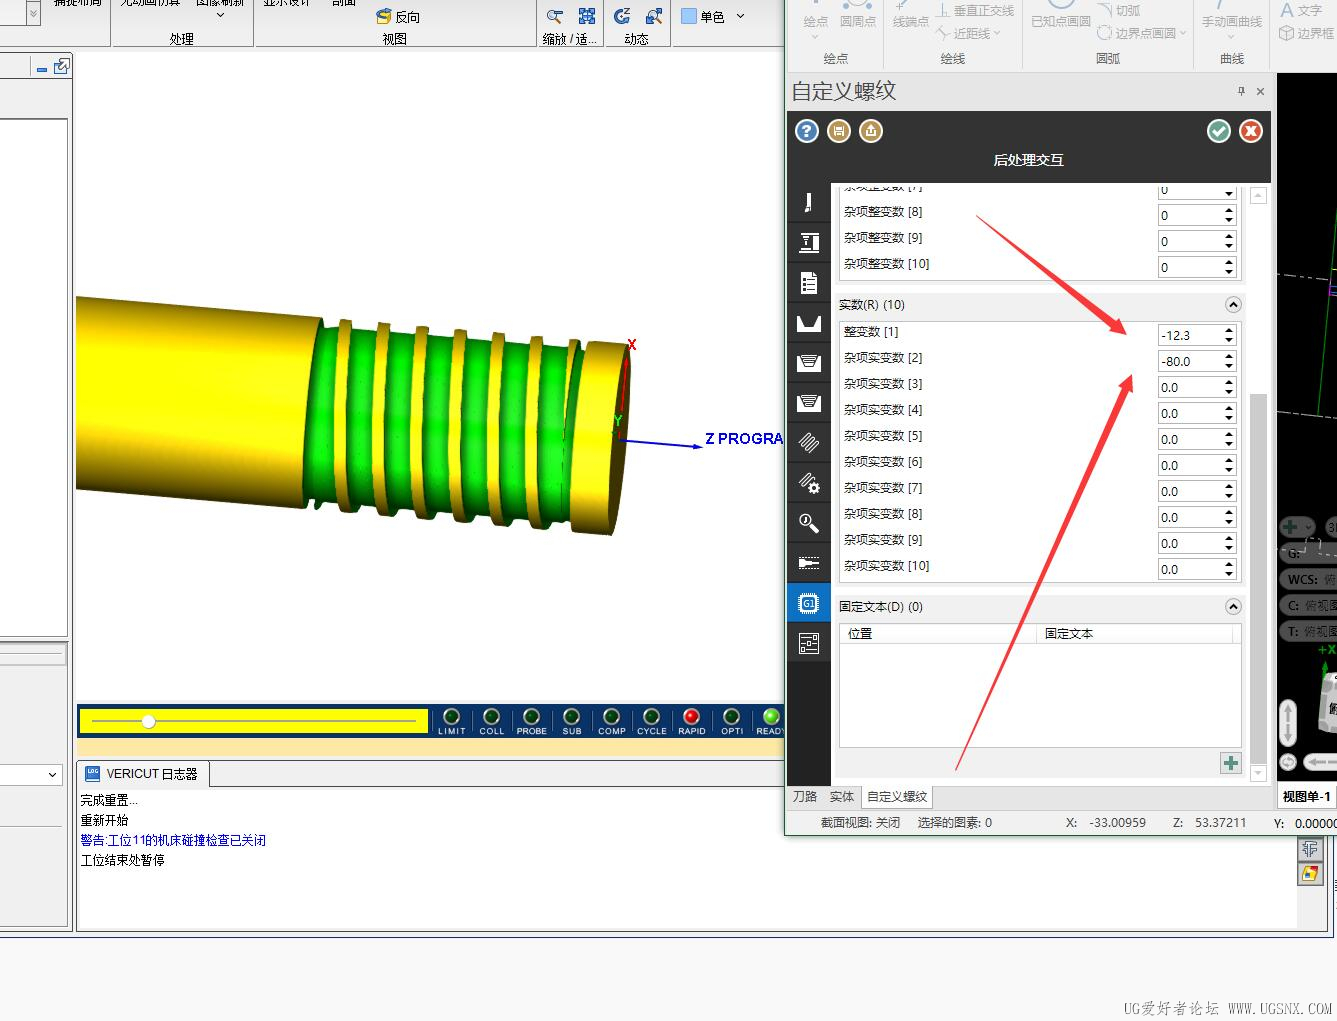Click the green plus add-text button
Image resolution: width=1337 pixels, height=1021 pixels.
pos(1230,763)
